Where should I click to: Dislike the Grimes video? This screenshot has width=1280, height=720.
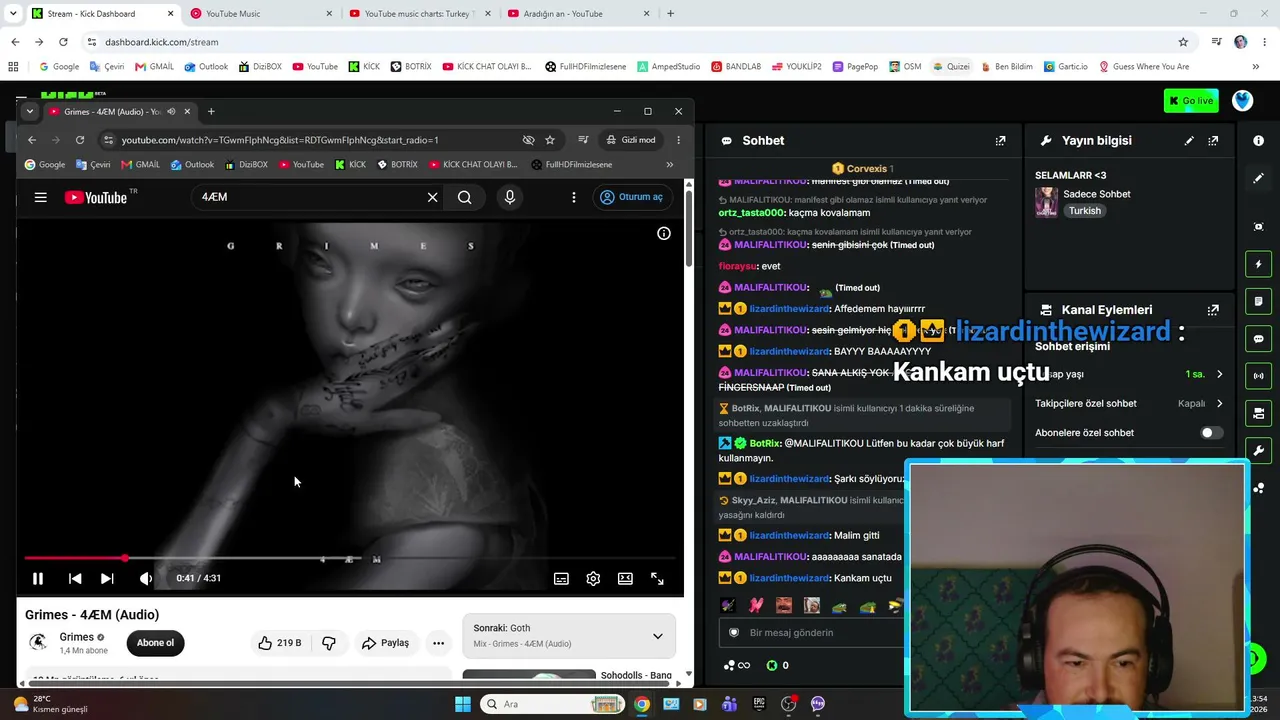tap(328, 643)
